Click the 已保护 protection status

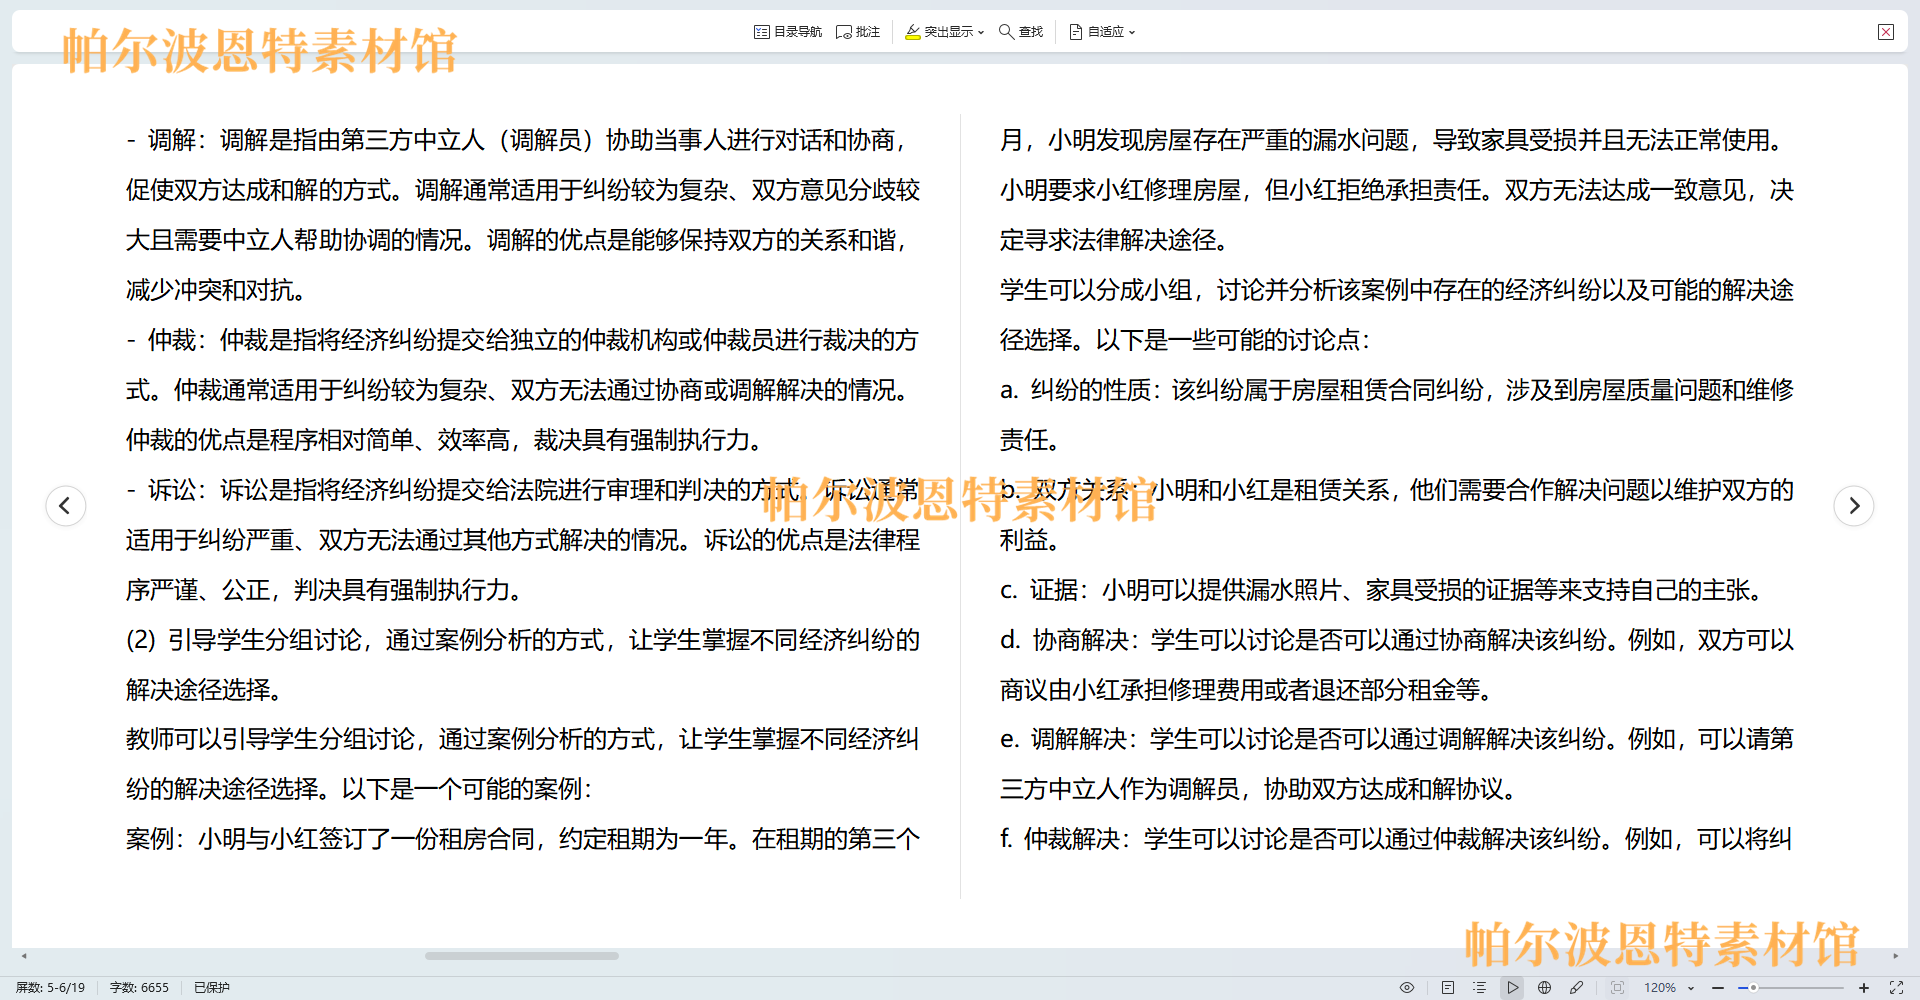point(212,987)
